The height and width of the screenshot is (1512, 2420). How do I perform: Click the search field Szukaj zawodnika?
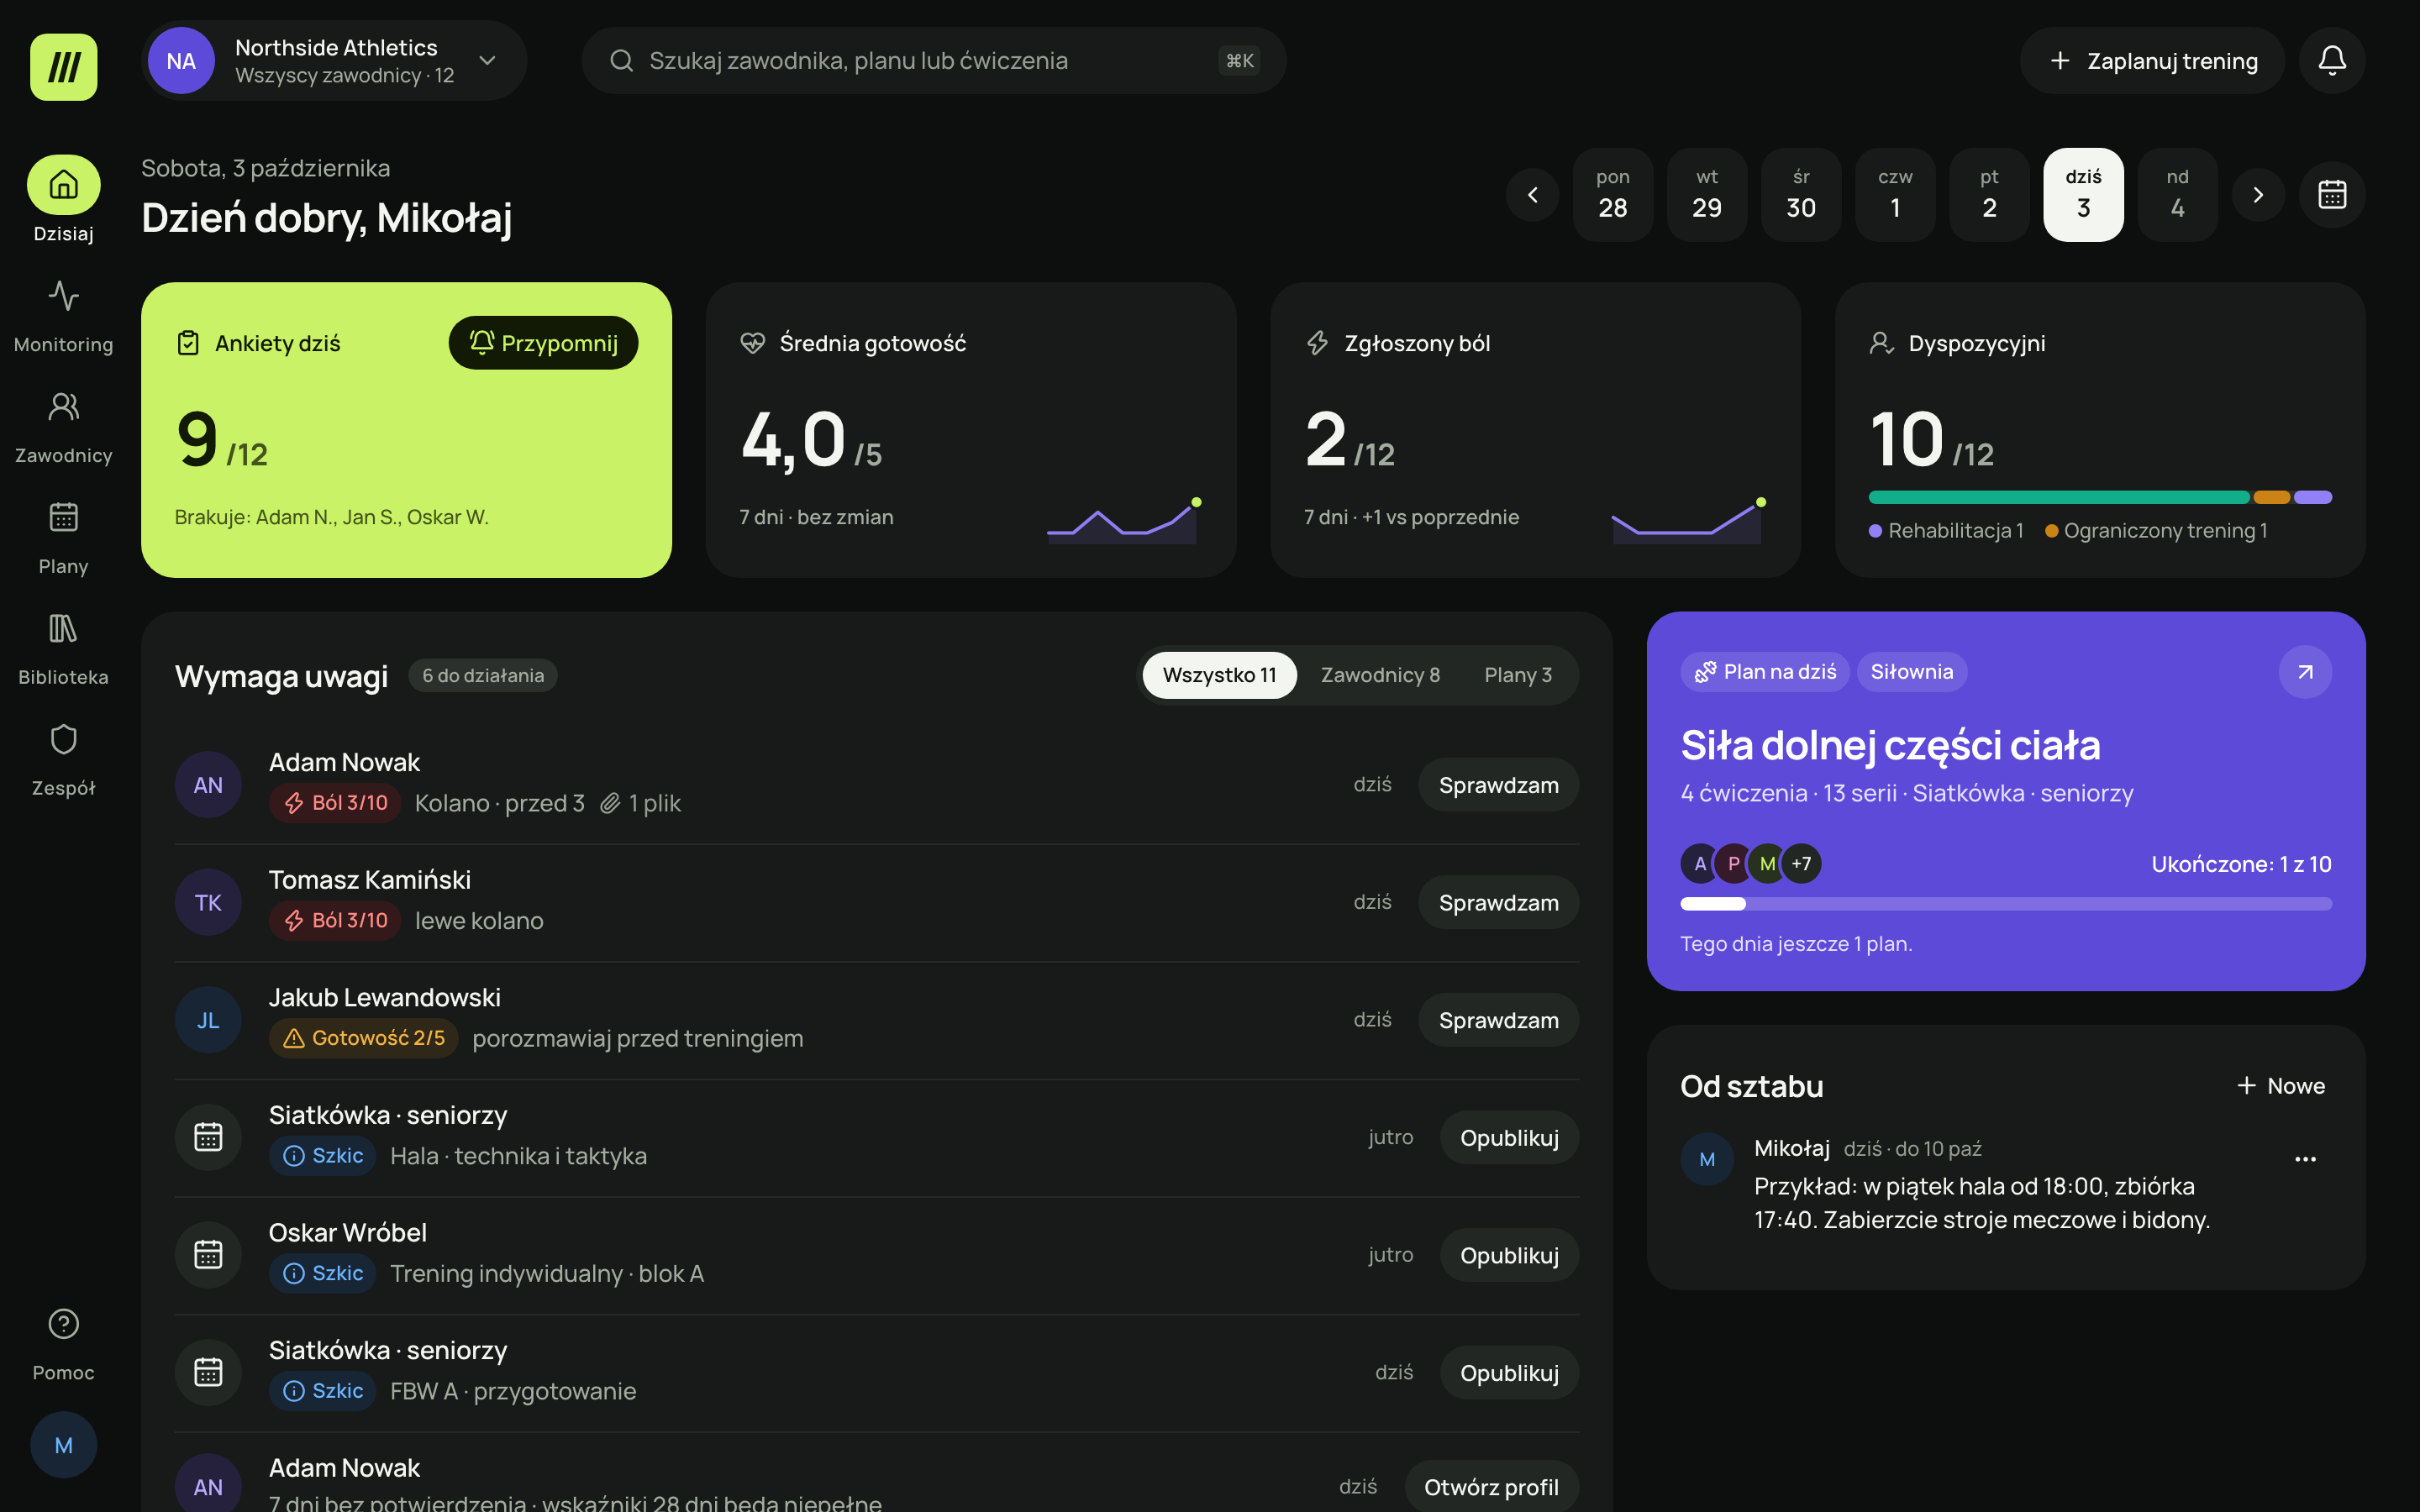[933, 61]
